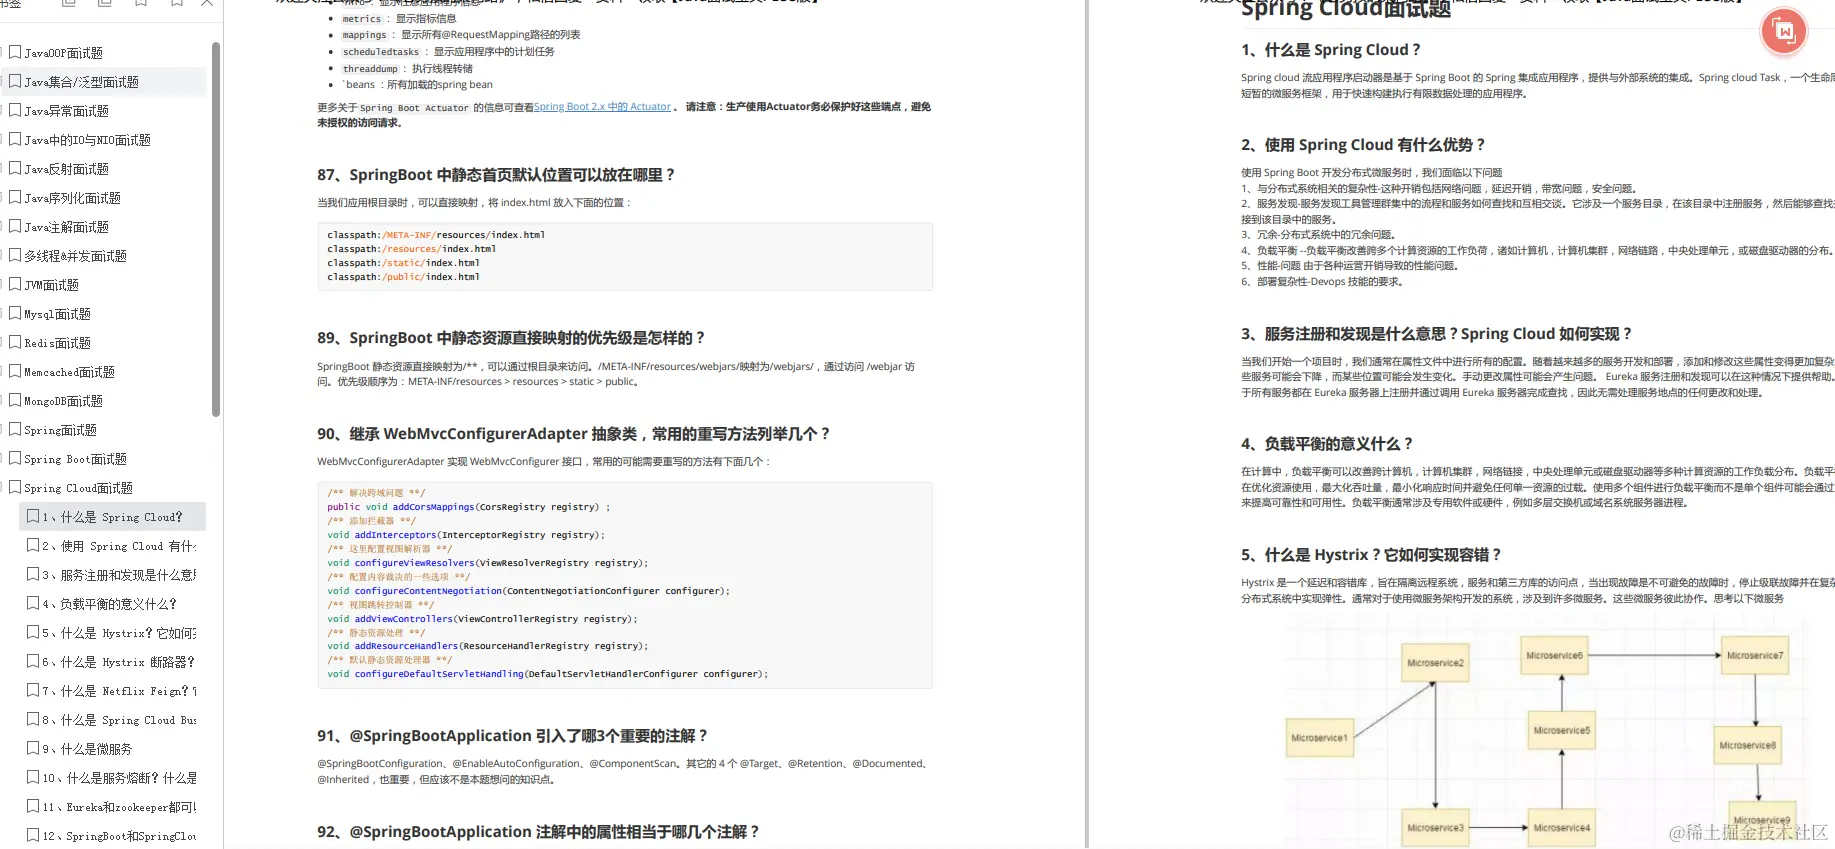Image resolution: width=1835 pixels, height=849 pixels.
Task: Click heading 87、SpringBoot 中静态首页默认位置
Action: click(496, 175)
